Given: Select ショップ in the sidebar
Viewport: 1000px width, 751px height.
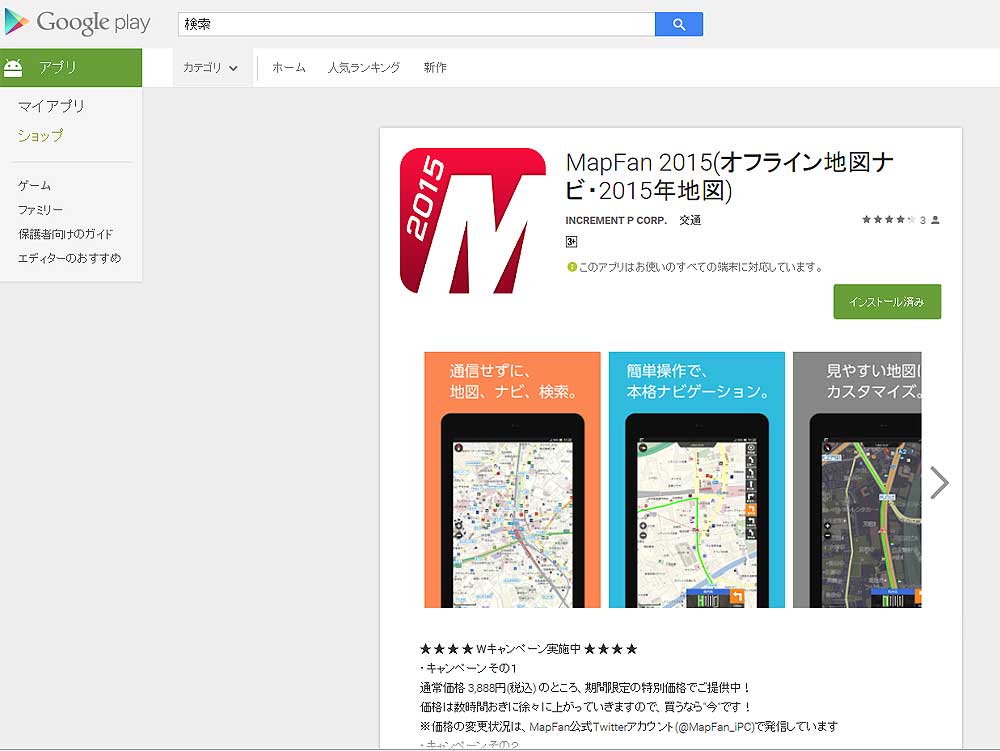Looking at the screenshot, I should 40,135.
